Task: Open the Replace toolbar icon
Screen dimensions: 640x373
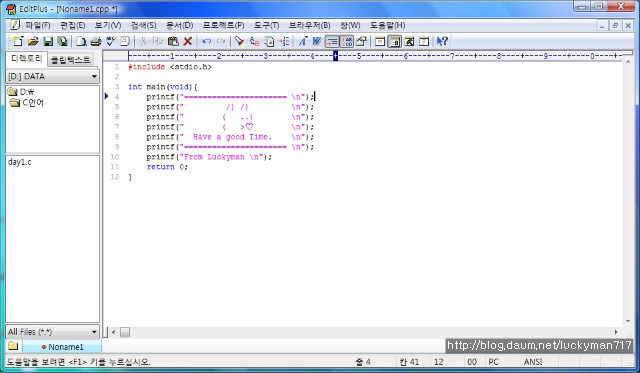Action: point(254,41)
